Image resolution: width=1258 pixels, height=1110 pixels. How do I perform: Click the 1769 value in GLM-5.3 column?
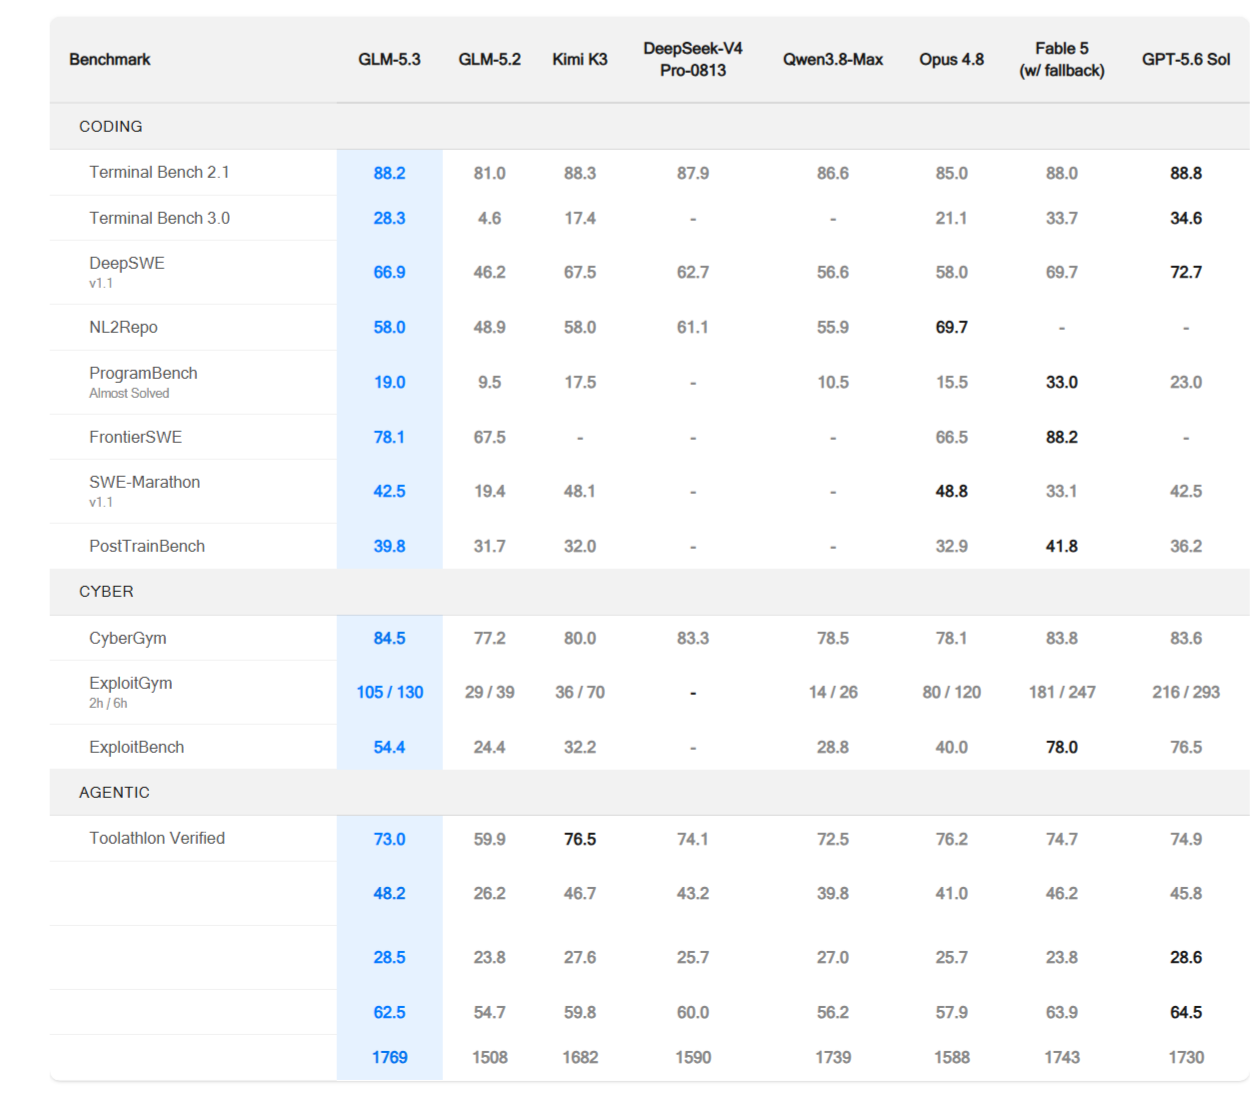pos(389,1057)
